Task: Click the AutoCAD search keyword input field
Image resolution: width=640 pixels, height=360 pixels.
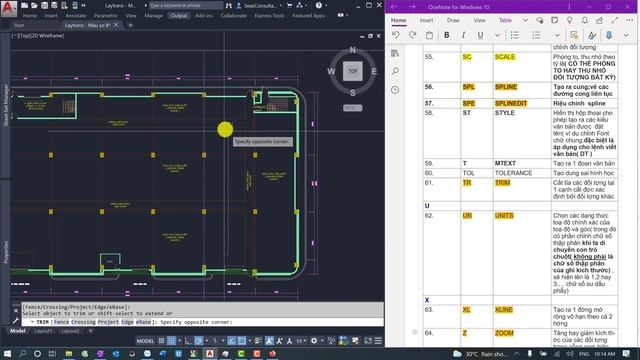Action: pyautogui.click(x=186, y=5)
